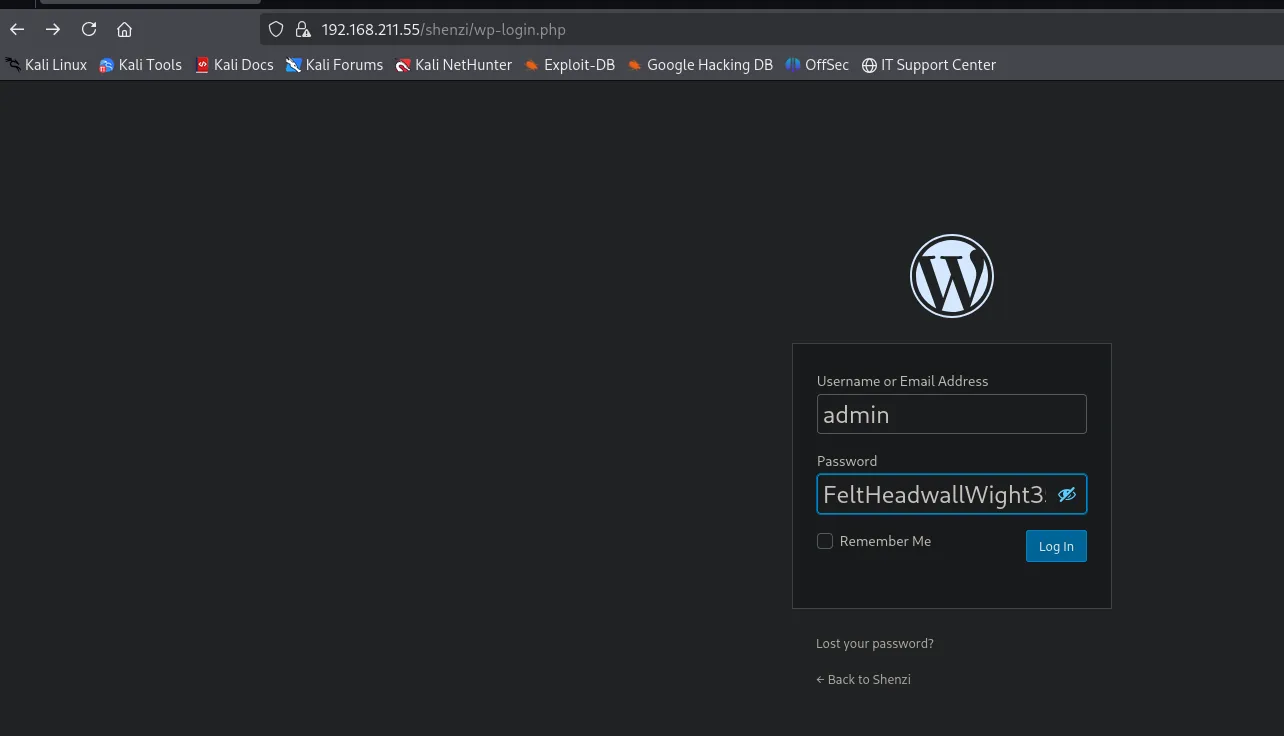The height and width of the screenshot is (736, 1284).
Task: Open Lost your password link
Action: [875, 643]
